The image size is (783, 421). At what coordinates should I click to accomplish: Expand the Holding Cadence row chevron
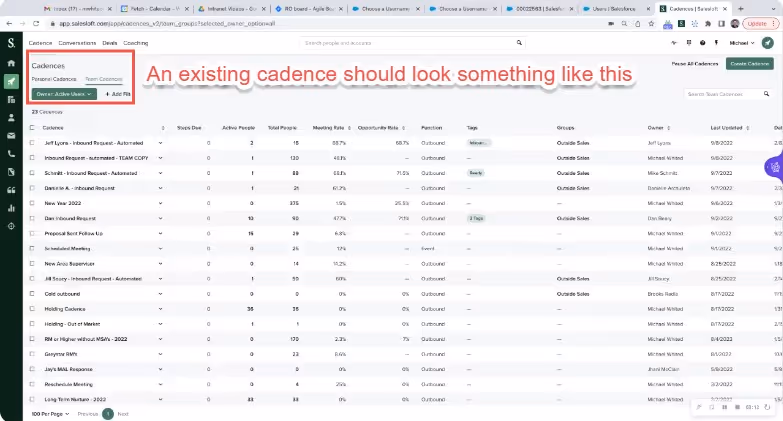(160, 309)
